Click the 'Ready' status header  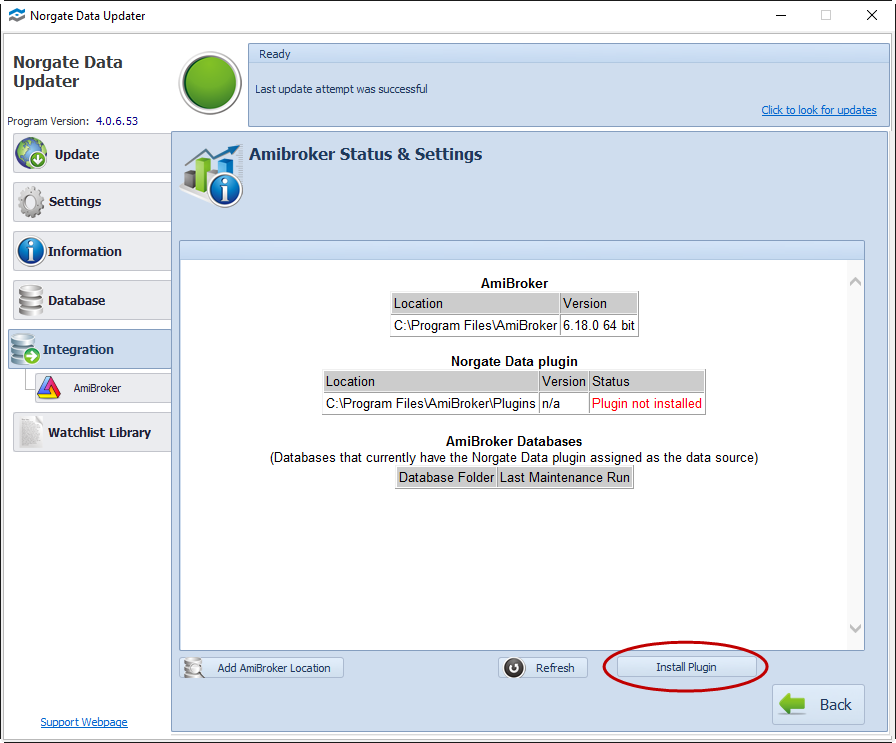(x=275, y=54)
